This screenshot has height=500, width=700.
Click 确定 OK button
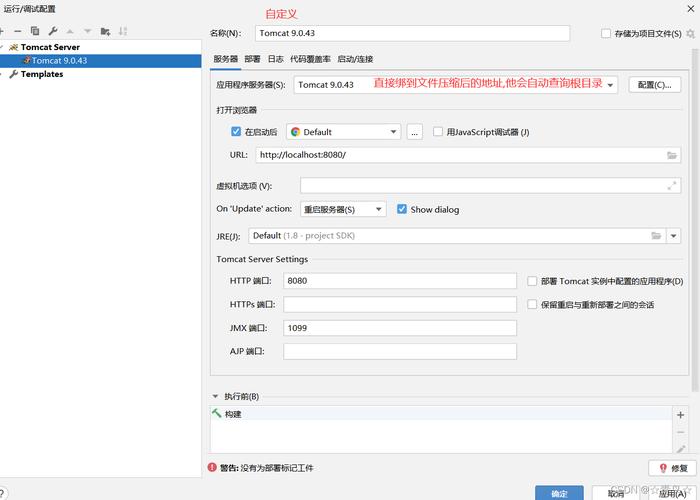[559, 493]
